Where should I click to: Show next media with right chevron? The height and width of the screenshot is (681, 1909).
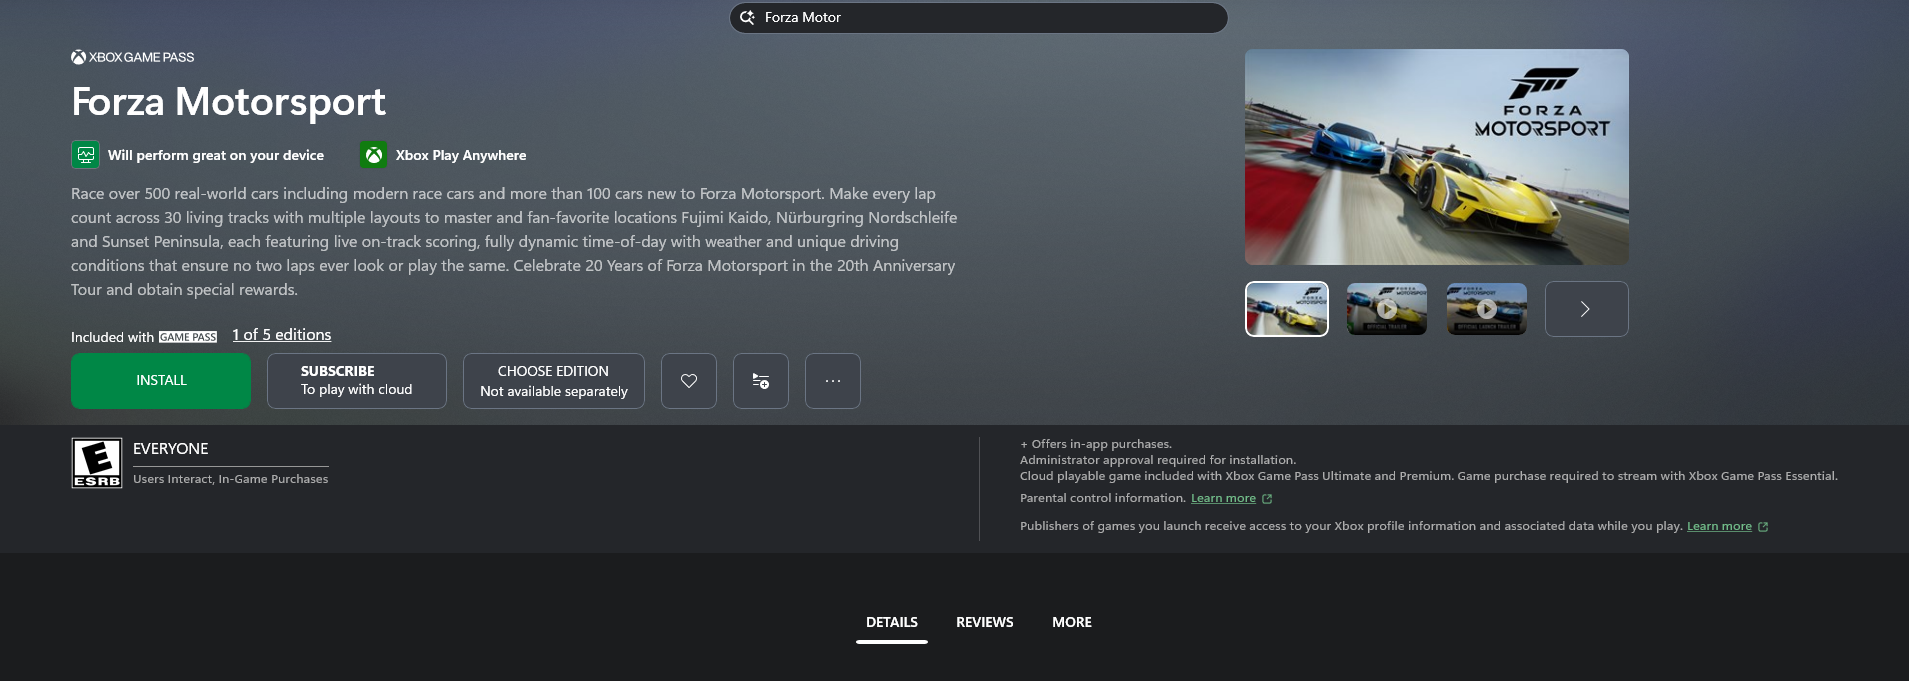click(x=1586, y=309)
